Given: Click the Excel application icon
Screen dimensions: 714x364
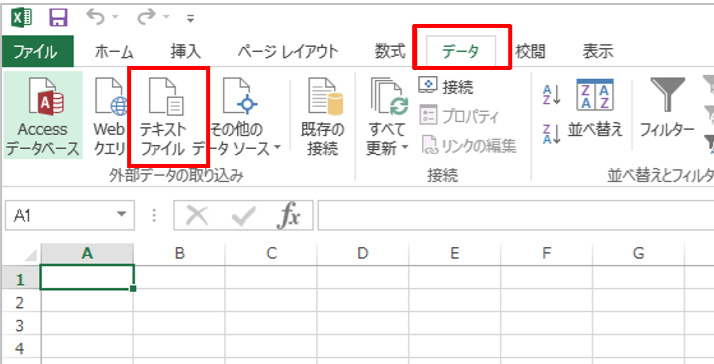Looking at the screenshot, I should [x=22, y=18].
